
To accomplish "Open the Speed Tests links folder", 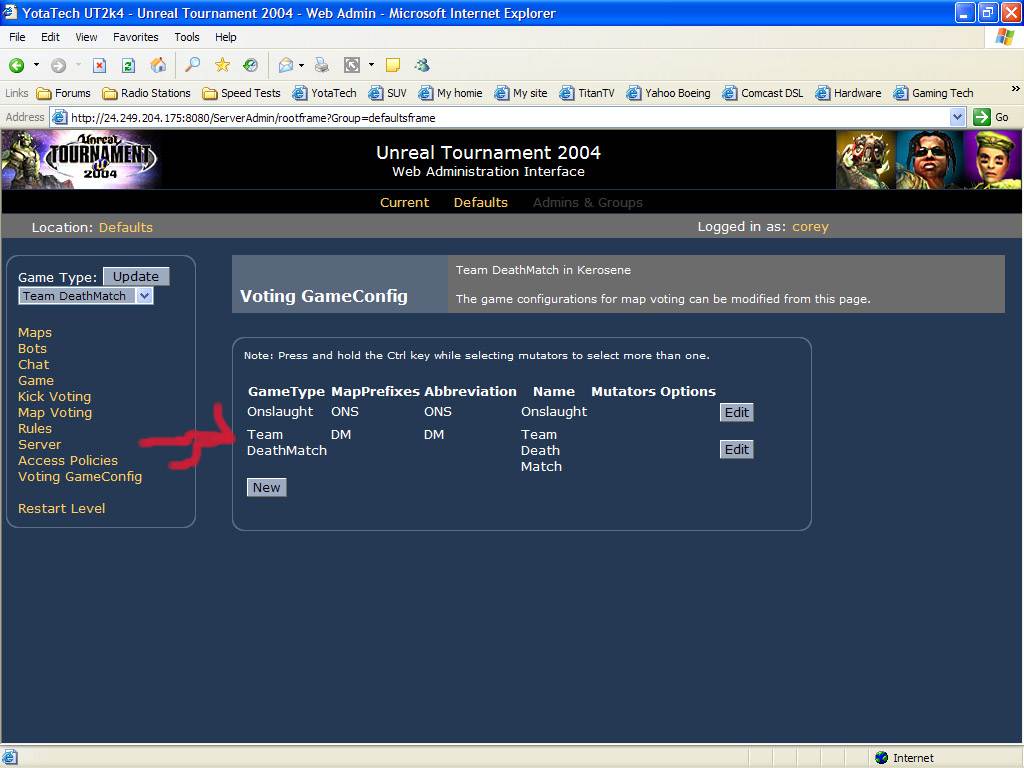I will (x=241, y=93).
